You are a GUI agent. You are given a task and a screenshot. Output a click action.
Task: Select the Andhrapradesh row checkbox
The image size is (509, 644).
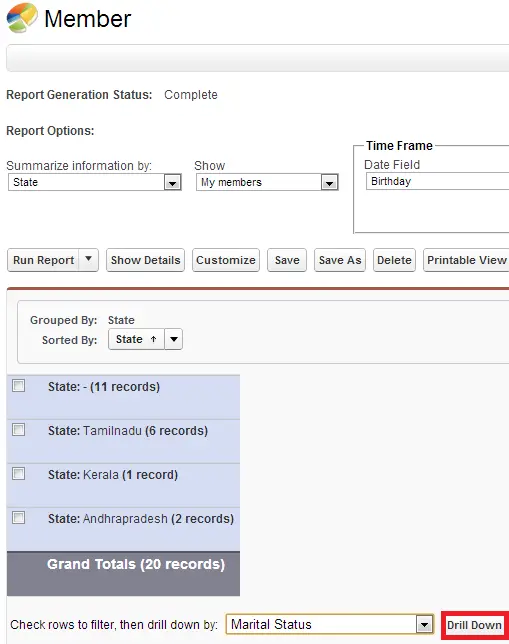pos(18,518)
